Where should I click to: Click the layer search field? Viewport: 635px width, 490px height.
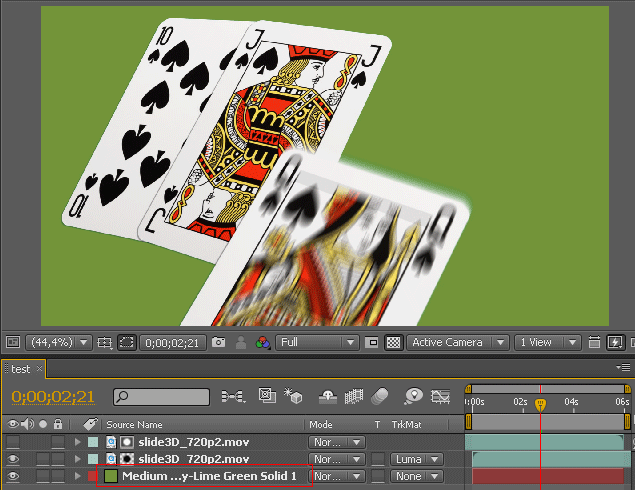coord(162,397)
